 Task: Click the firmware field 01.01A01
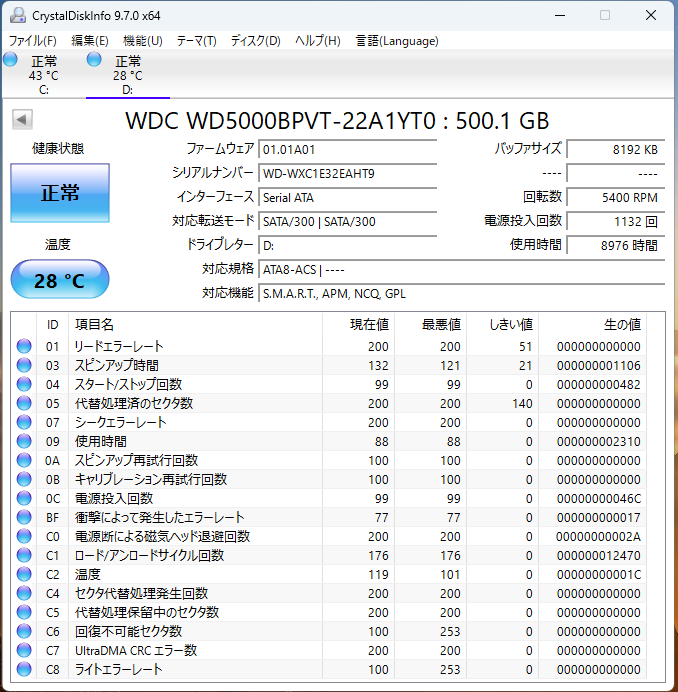pyautogui.click(x=347, y=150)
